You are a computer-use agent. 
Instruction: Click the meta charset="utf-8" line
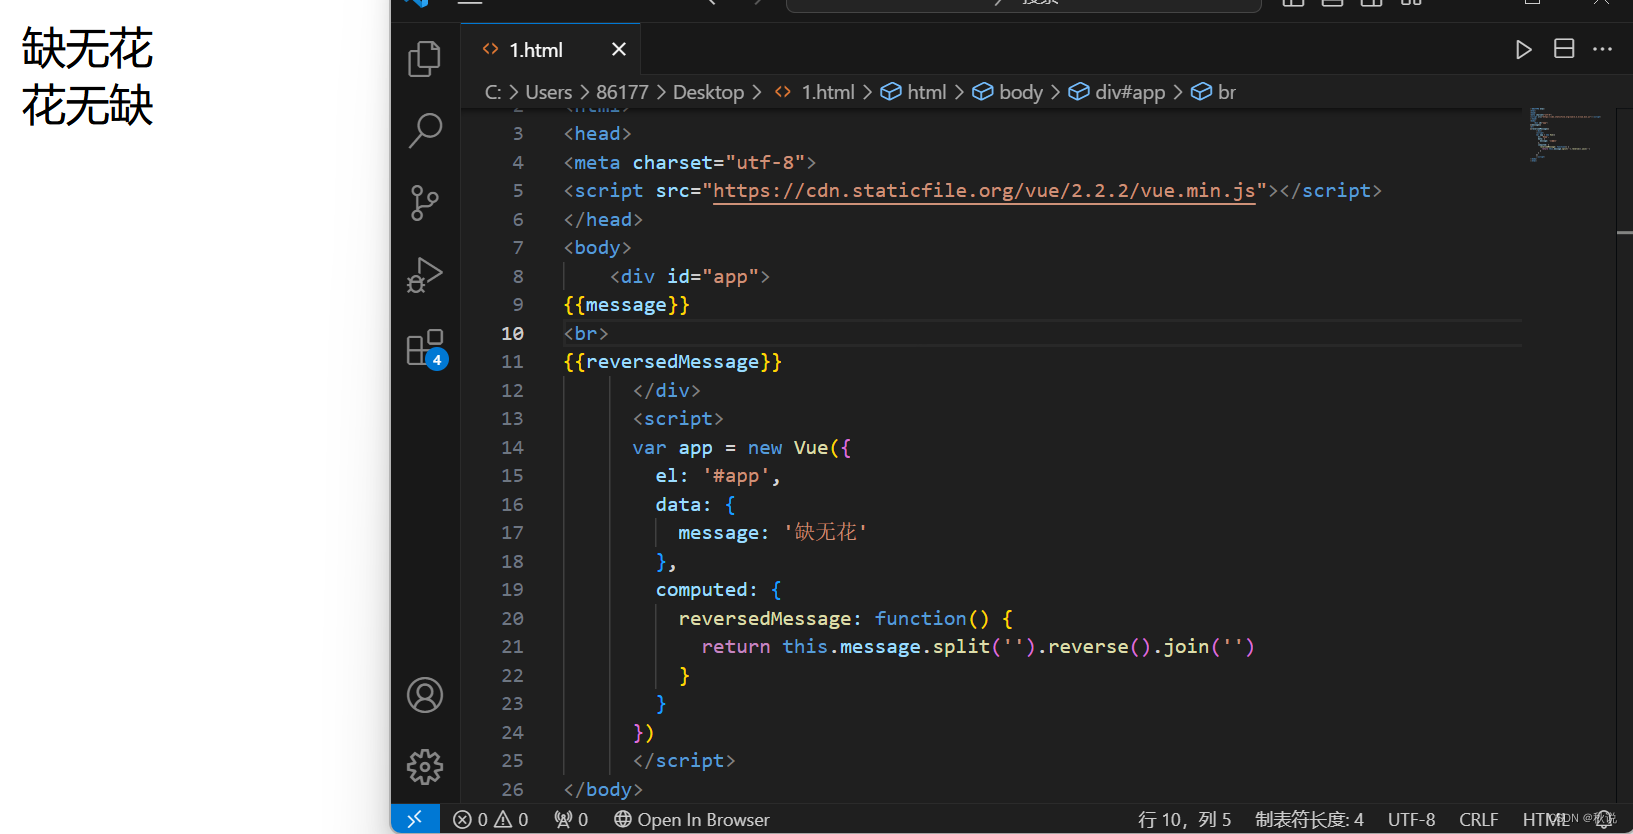[690, 163]
